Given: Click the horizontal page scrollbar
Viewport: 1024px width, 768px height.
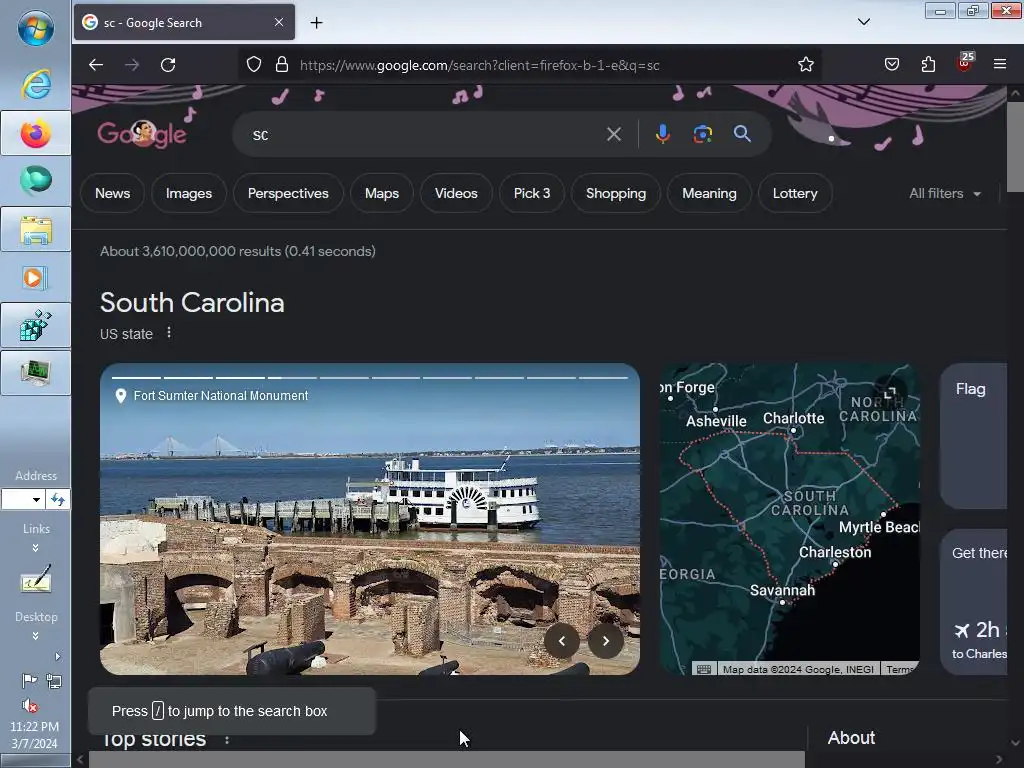Looking at the screenshot, I should pos(447,760).
